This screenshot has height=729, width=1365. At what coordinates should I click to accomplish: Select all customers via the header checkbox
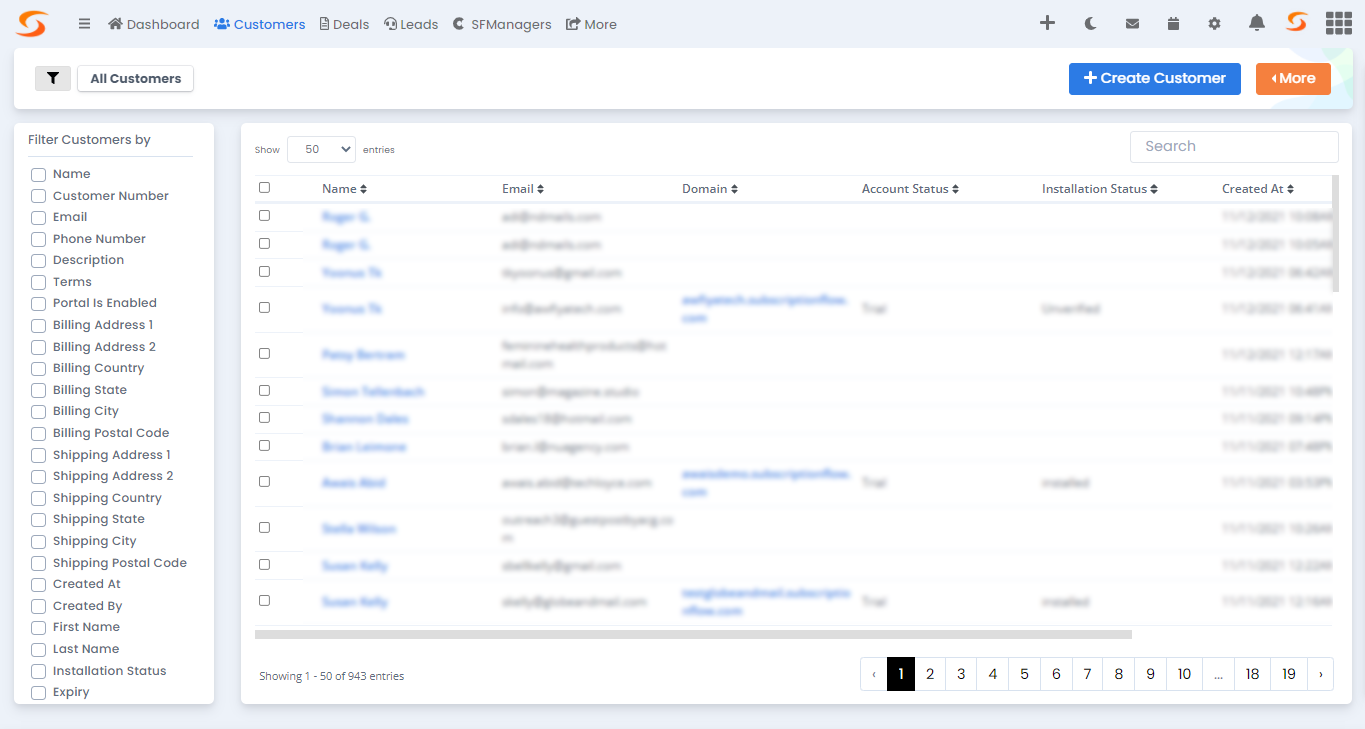(x=264, y=187)
